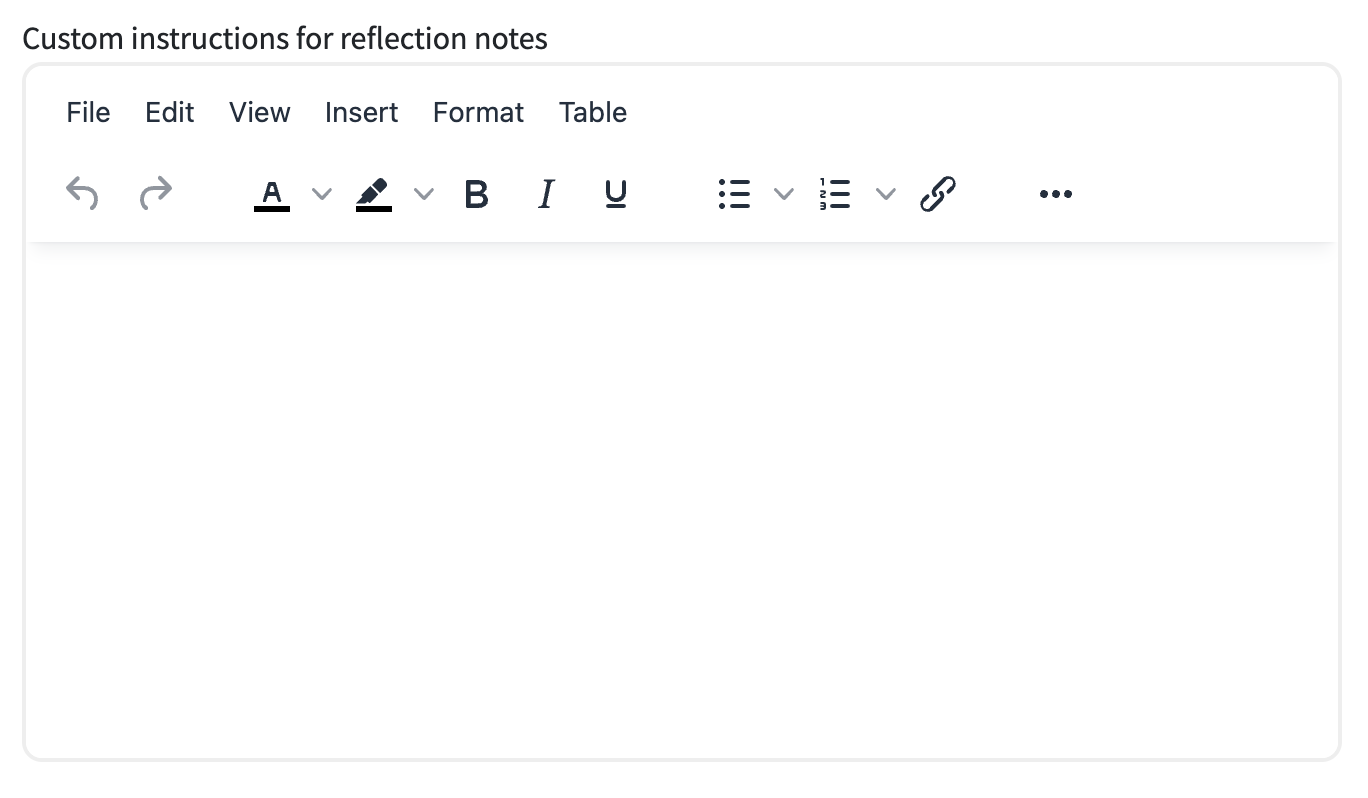Click the Undo arrow icon
Image resolution: width=1368 pixels, height=798 pixels.
tap(82, 193)
